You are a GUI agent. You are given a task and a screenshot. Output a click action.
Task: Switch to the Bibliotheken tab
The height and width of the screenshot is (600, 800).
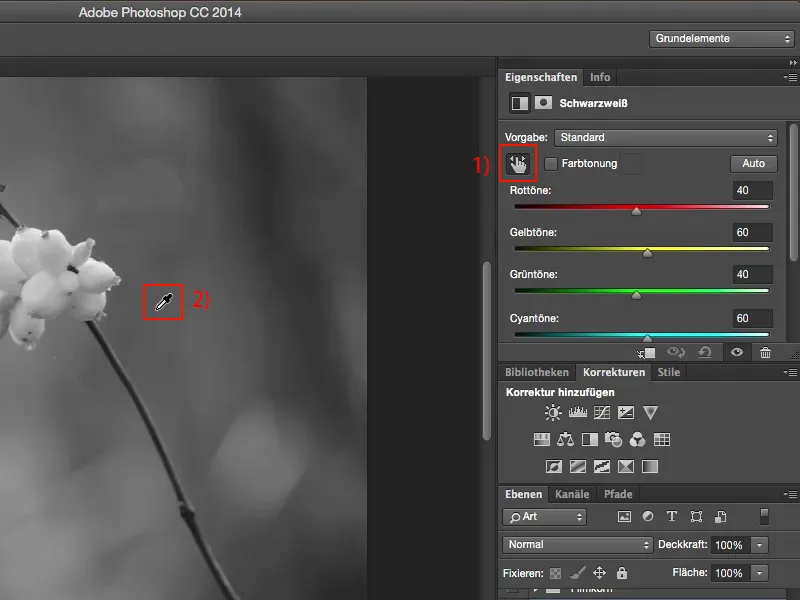click(537, 372)
